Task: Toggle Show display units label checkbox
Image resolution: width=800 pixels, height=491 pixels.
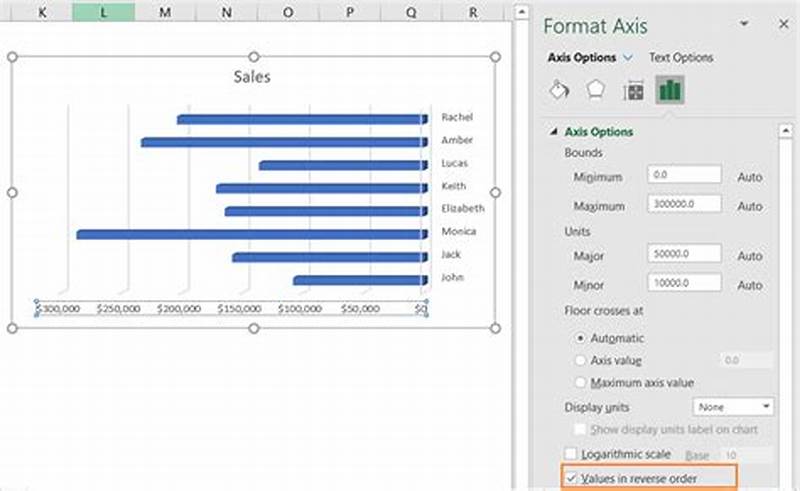Action: coord(580,429)
